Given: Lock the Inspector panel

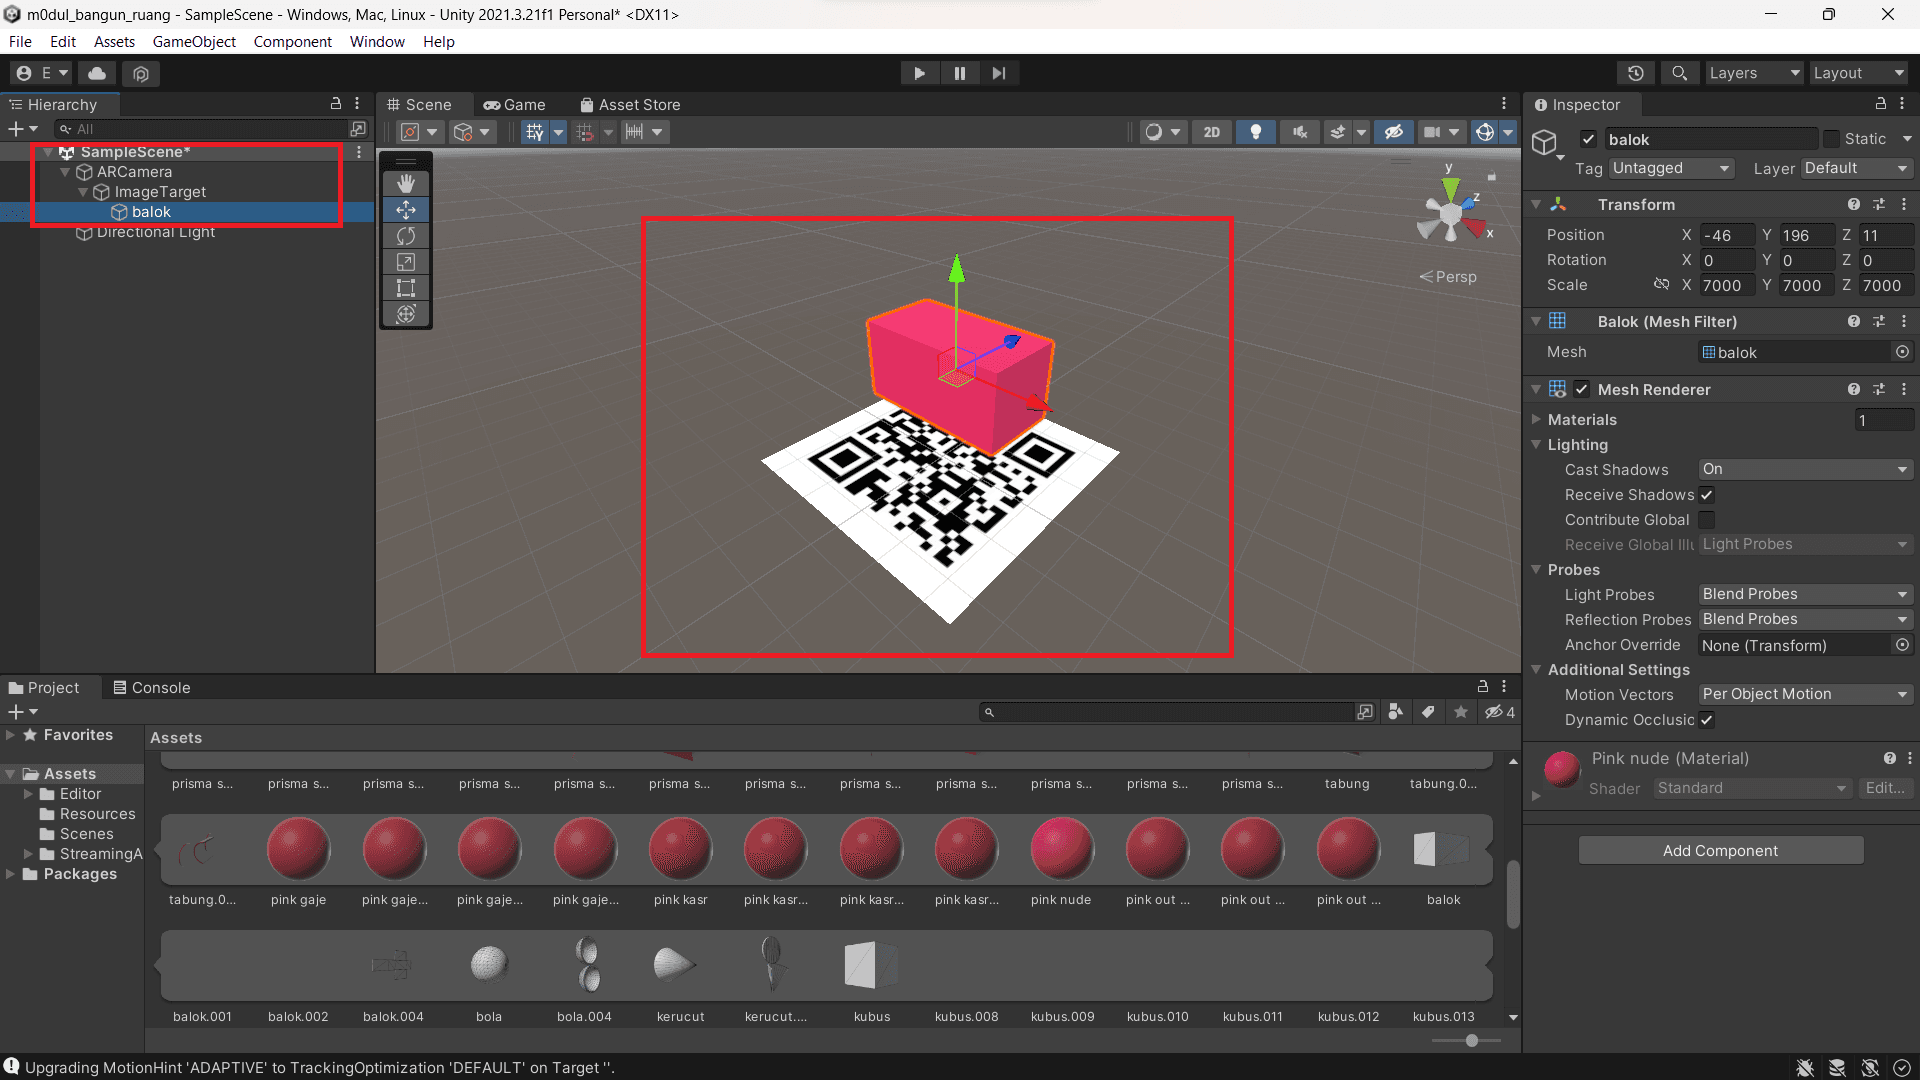Looking at the screenshot, I should [1881, 104].
